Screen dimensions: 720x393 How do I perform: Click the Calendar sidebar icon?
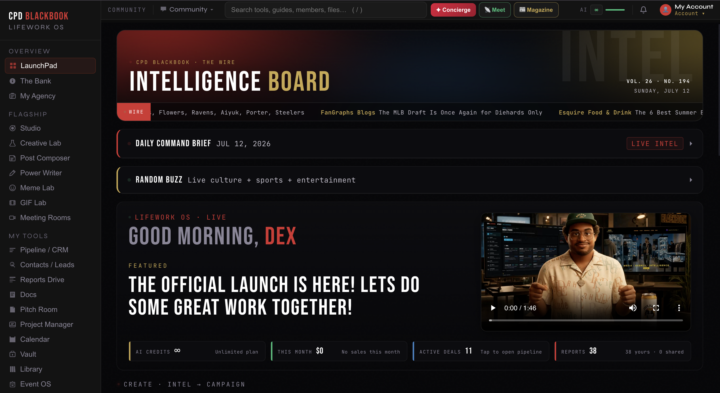(12, 339)
